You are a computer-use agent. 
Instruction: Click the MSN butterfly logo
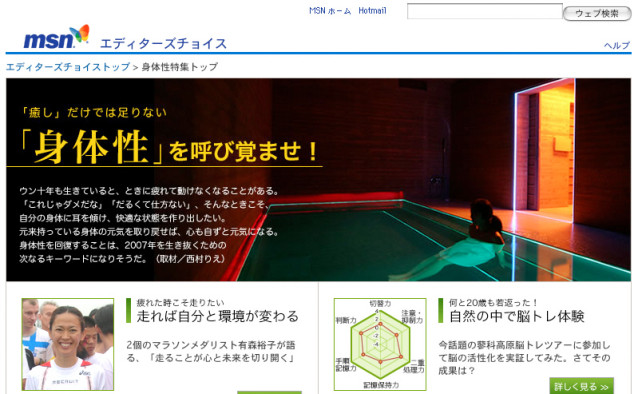(57, 37)
